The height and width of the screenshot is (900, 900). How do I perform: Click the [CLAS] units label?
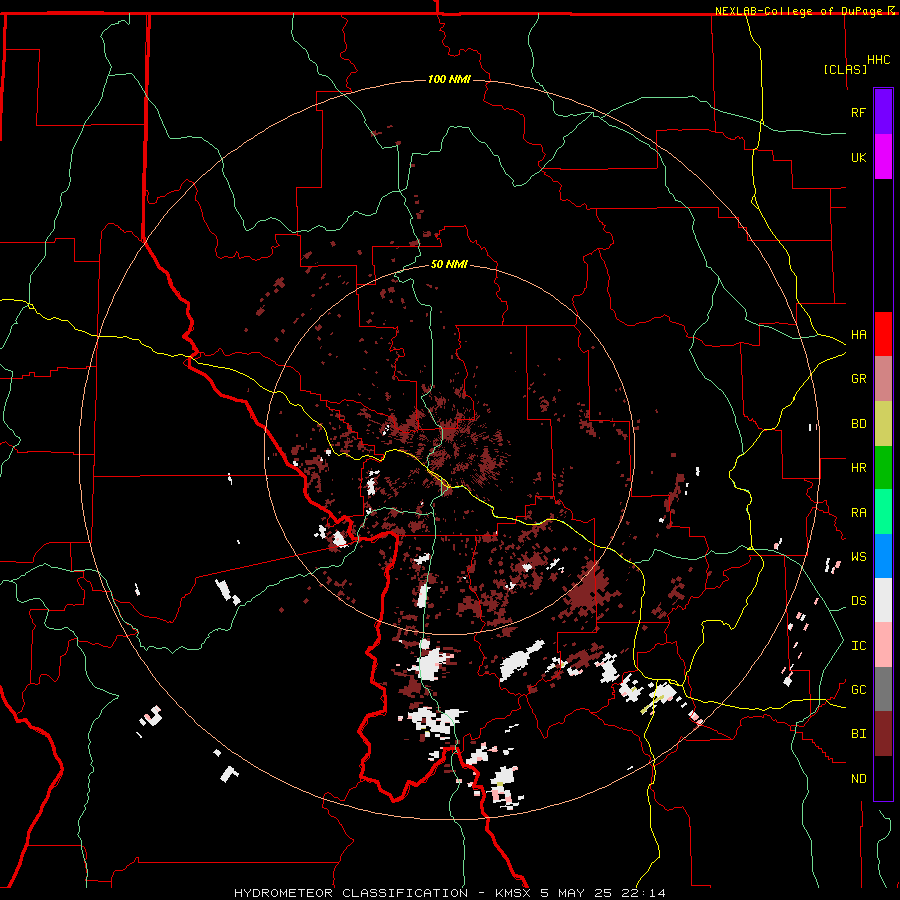[845, 69]
